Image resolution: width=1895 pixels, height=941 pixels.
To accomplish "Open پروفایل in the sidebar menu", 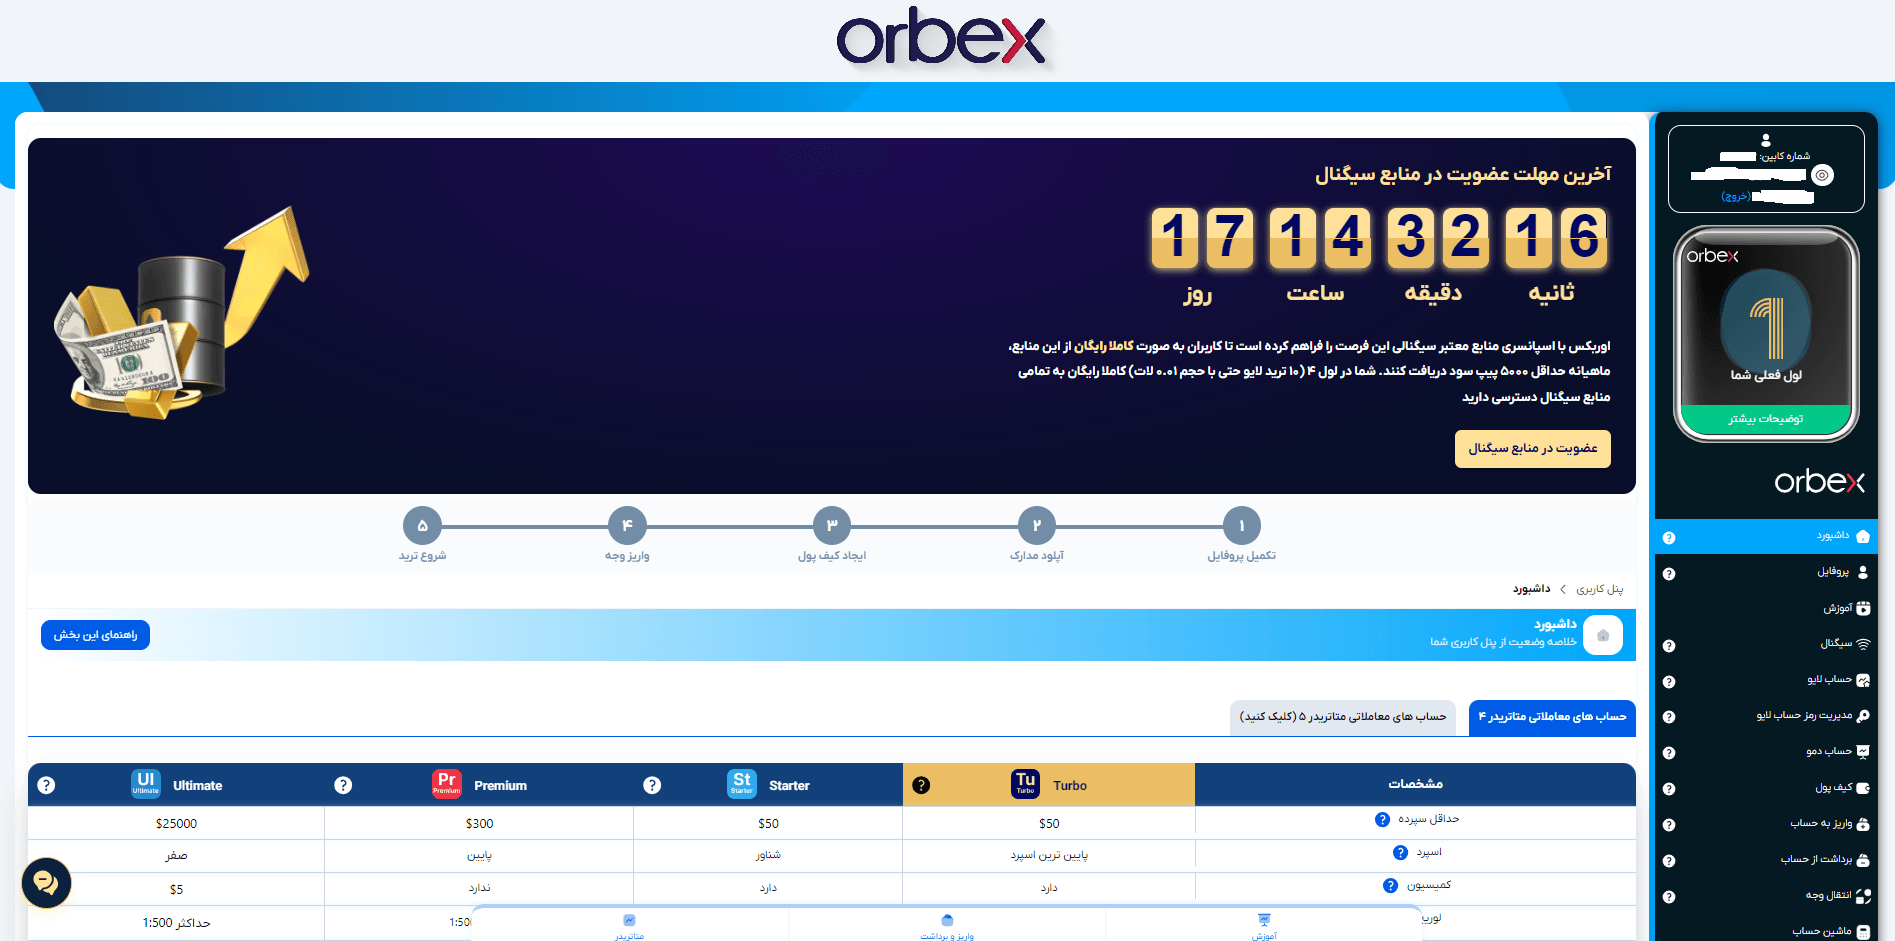I will (1766, 572).
